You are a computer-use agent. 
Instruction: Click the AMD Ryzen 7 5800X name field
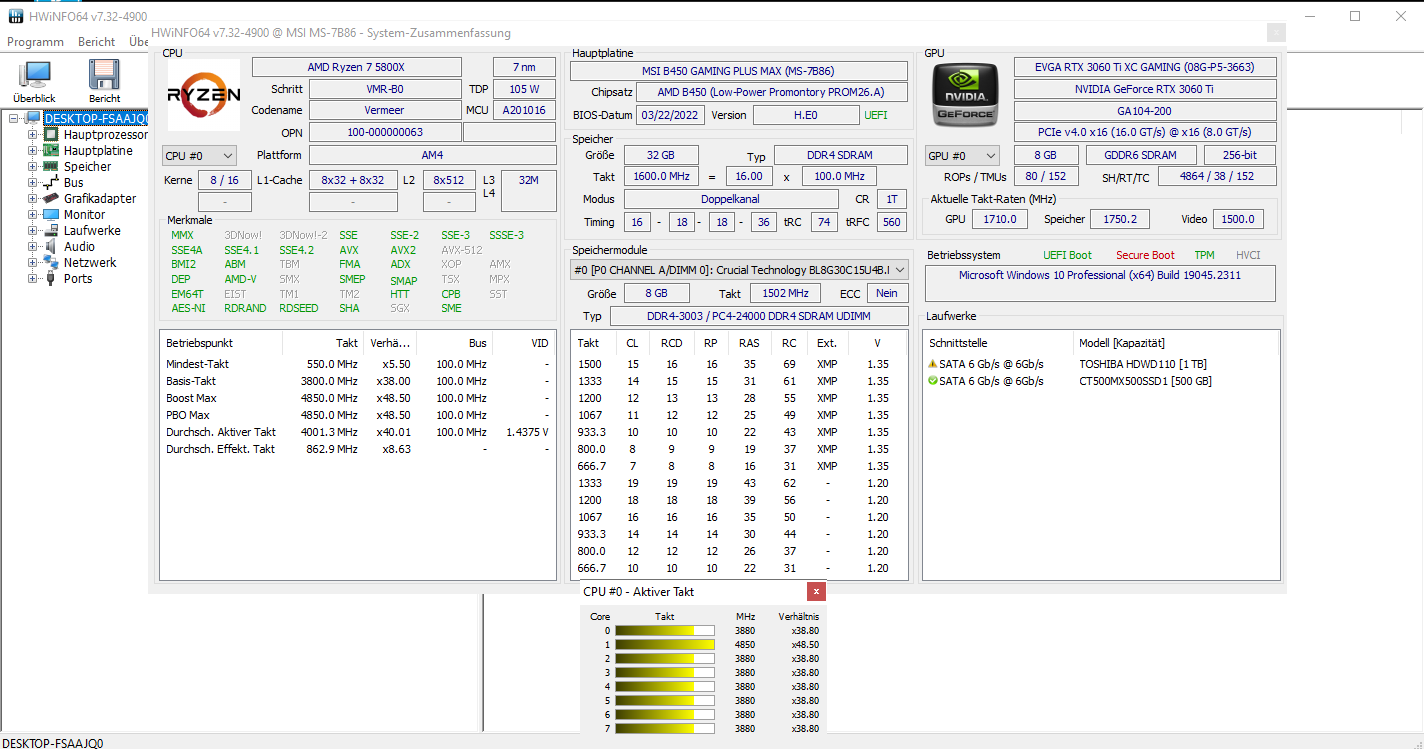tap(356, 67)
